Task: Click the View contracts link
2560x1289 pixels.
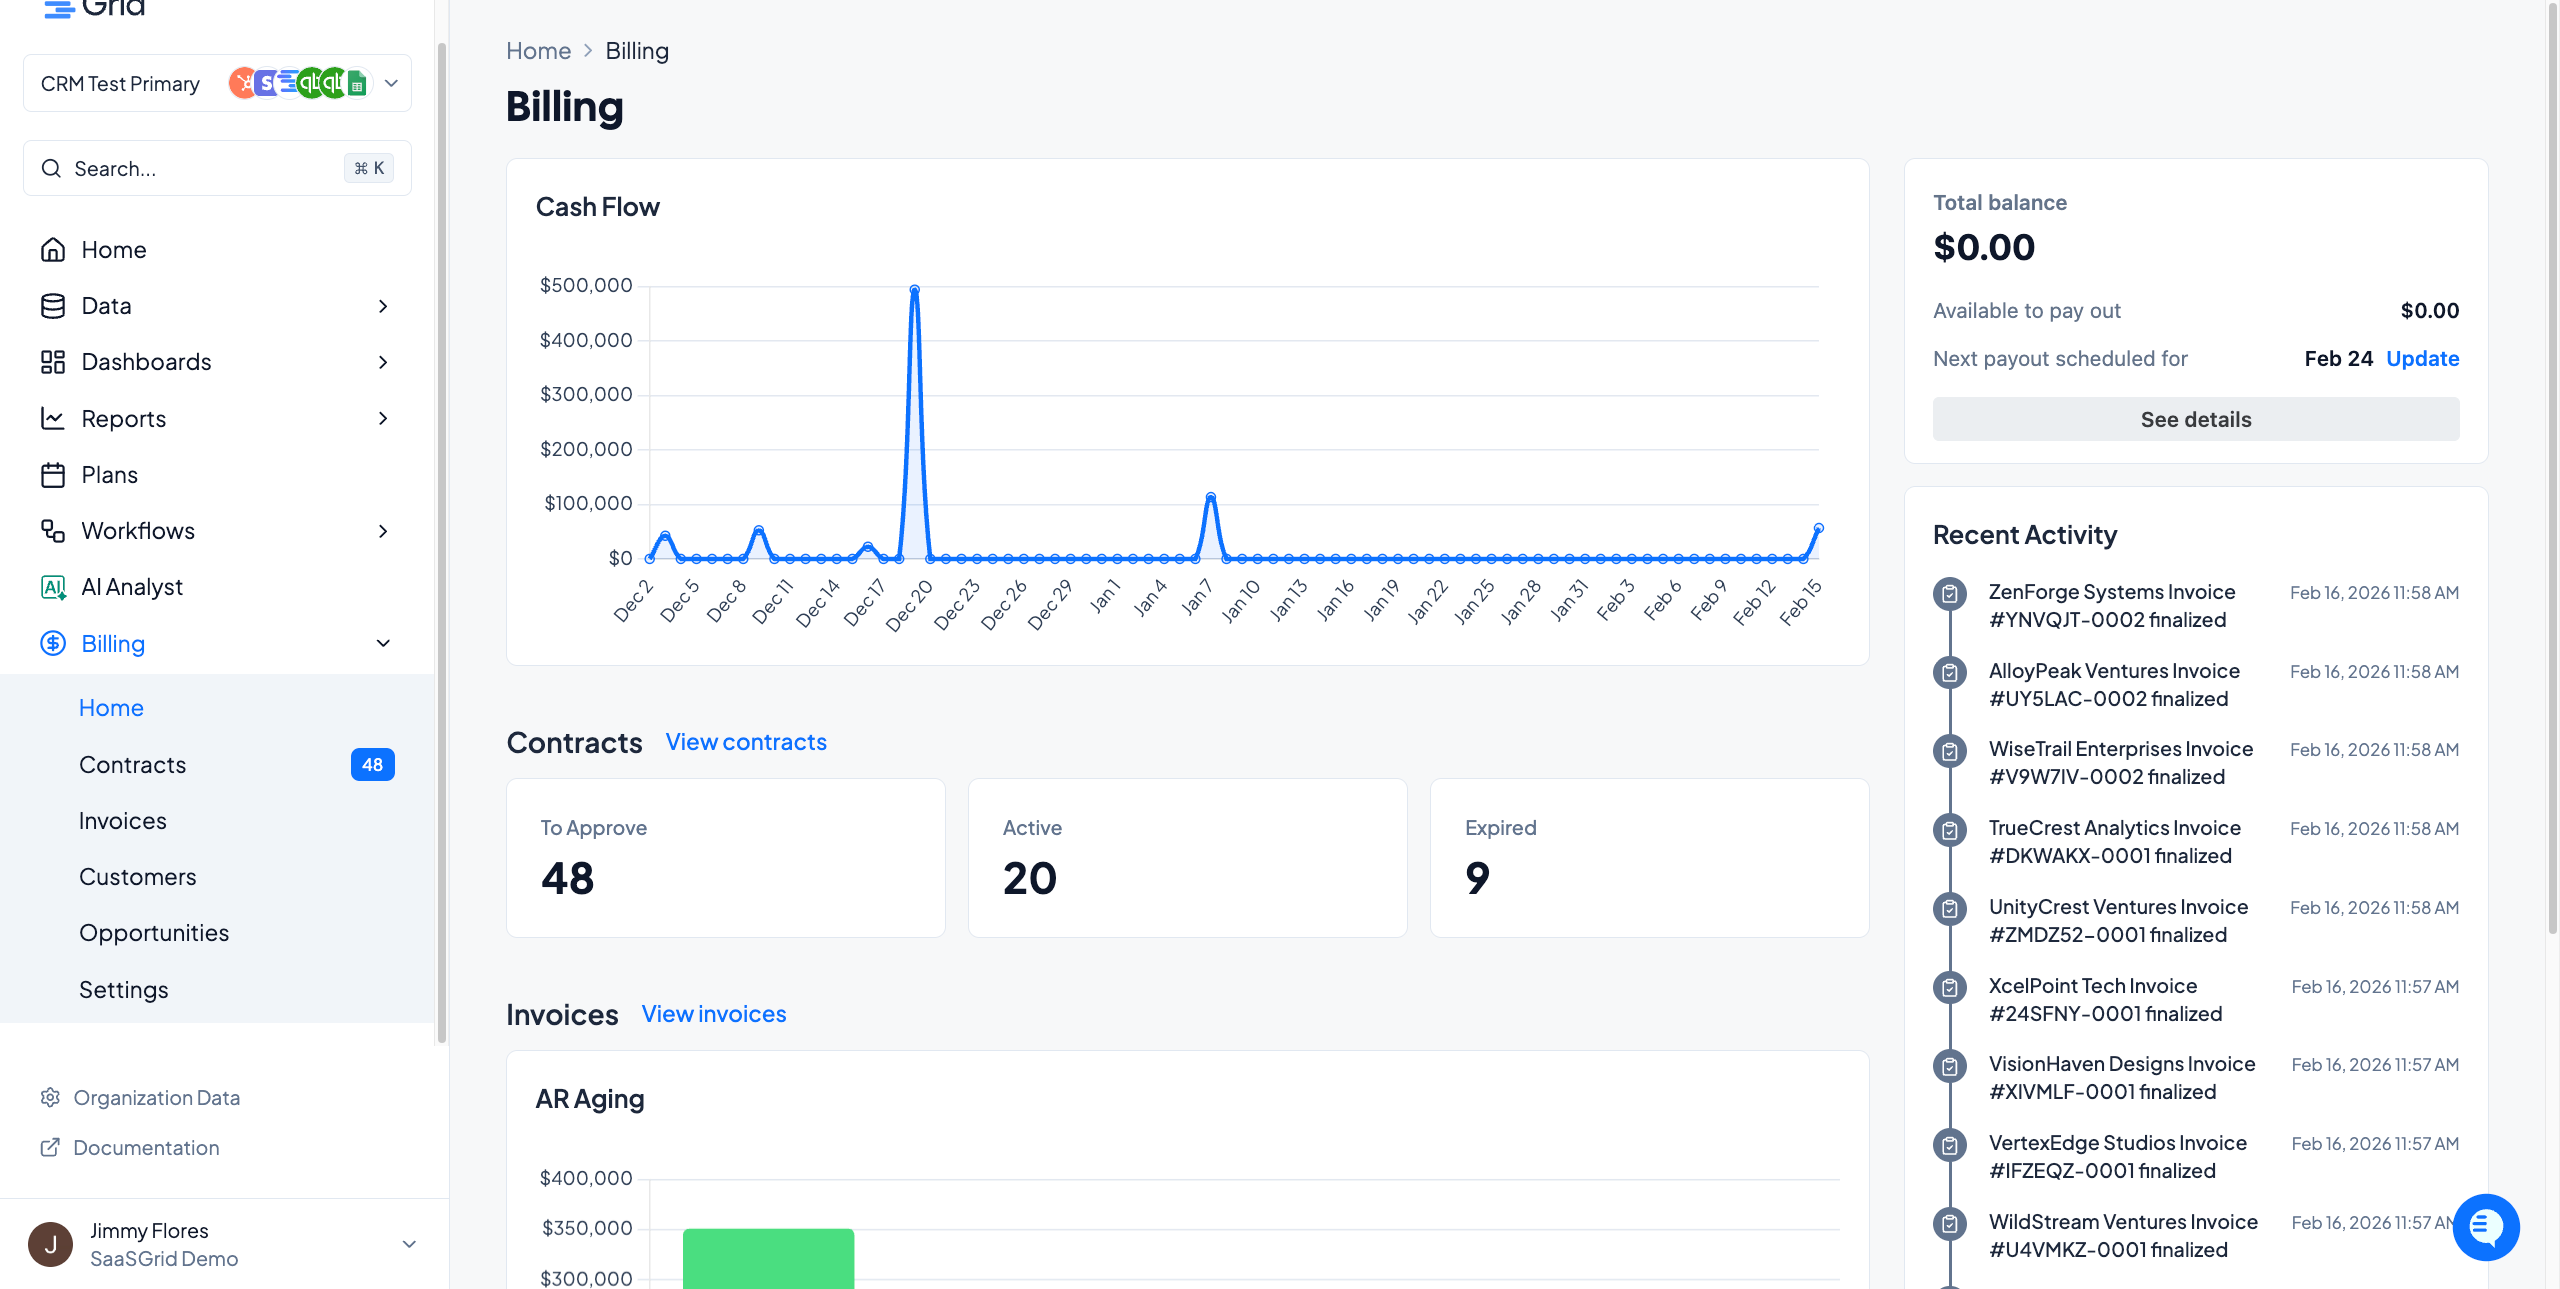Action: click(x=746, y=742)
